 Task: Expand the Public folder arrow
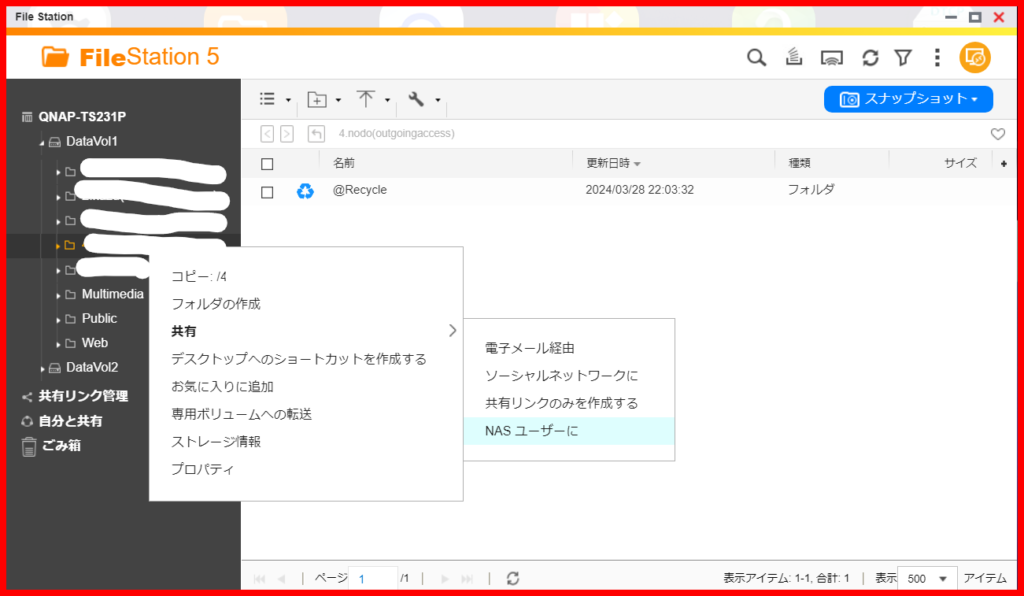tap(58, 320)
